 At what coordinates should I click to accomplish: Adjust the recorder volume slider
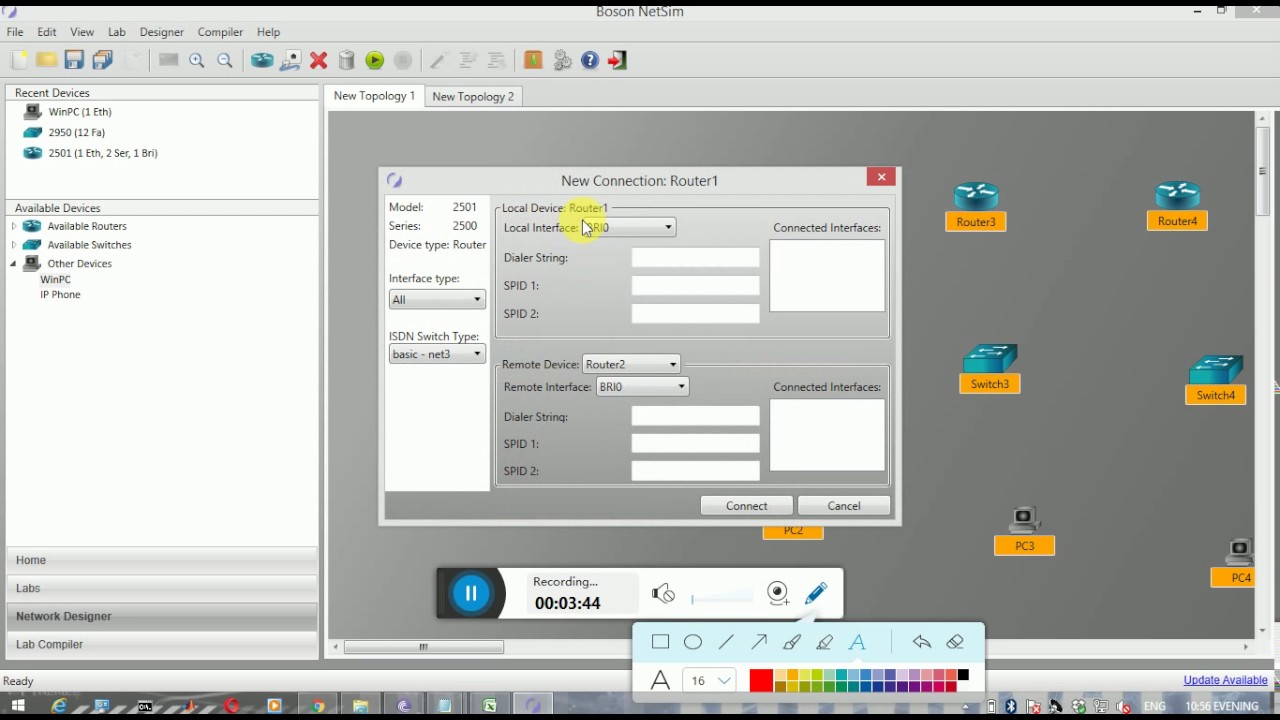tap(722, 598)
